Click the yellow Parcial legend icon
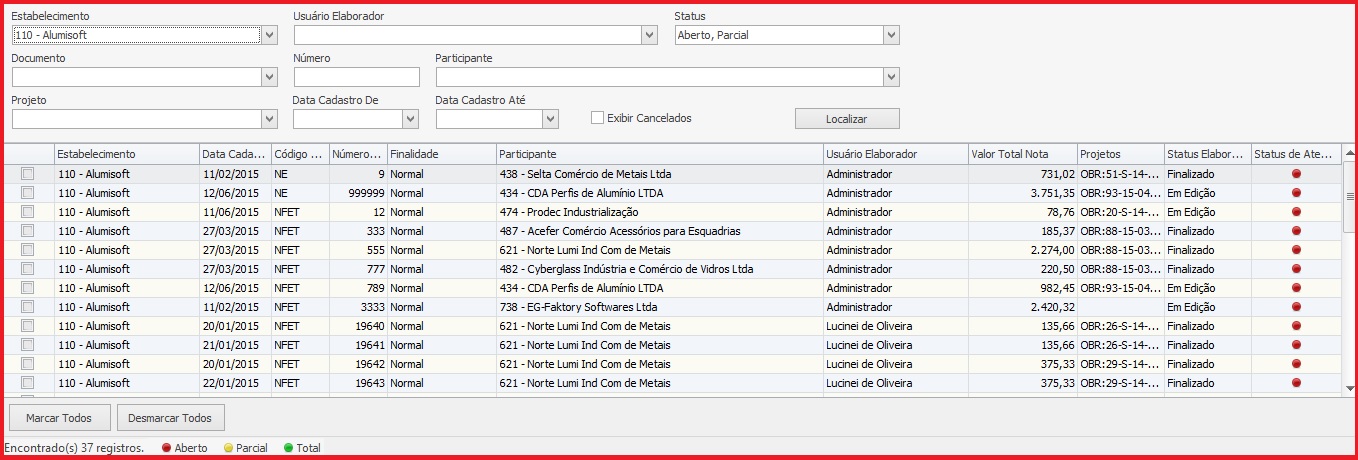Screen dimensions: 1358x460 pyautogui.click(x=228, y=448)
